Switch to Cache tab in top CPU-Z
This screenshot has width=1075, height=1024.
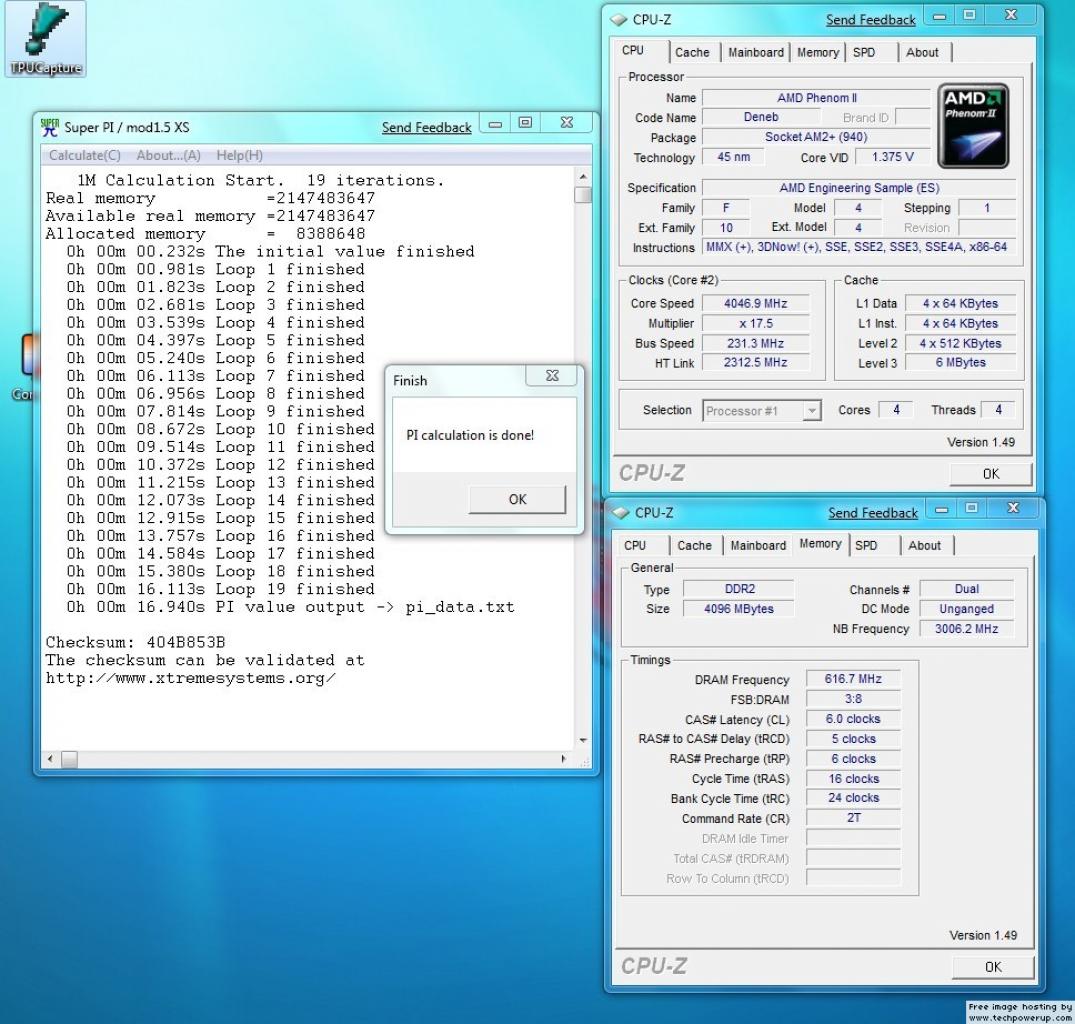[x=692, y=53]
